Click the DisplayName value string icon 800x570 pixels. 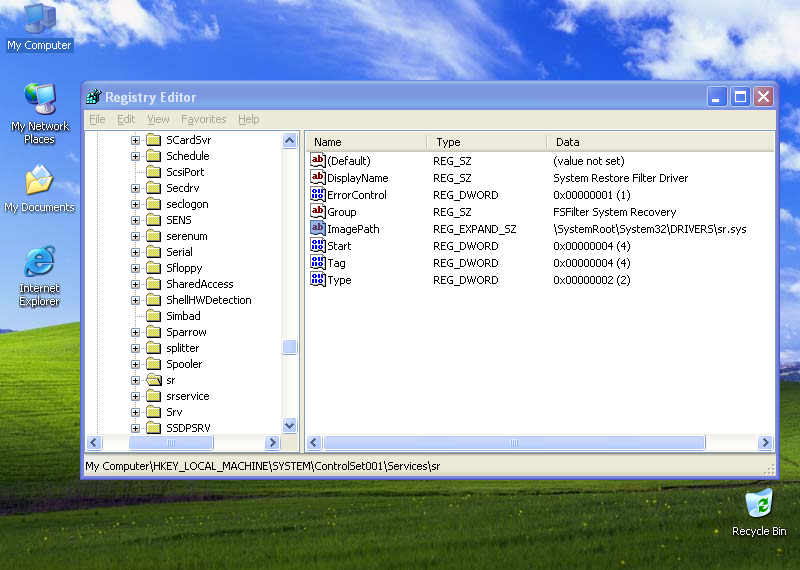point(317,178)
